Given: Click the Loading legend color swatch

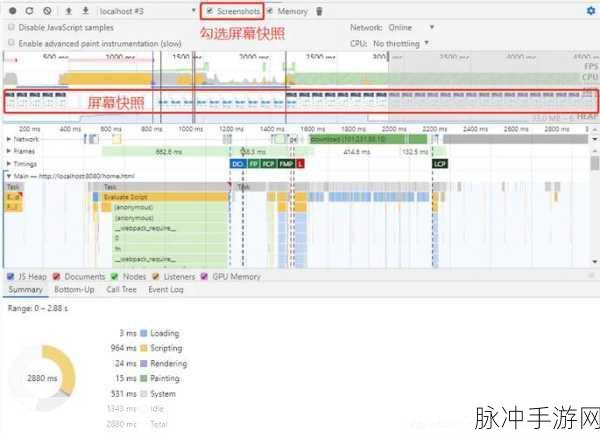Looking at the screenshot, I should 144,333.
